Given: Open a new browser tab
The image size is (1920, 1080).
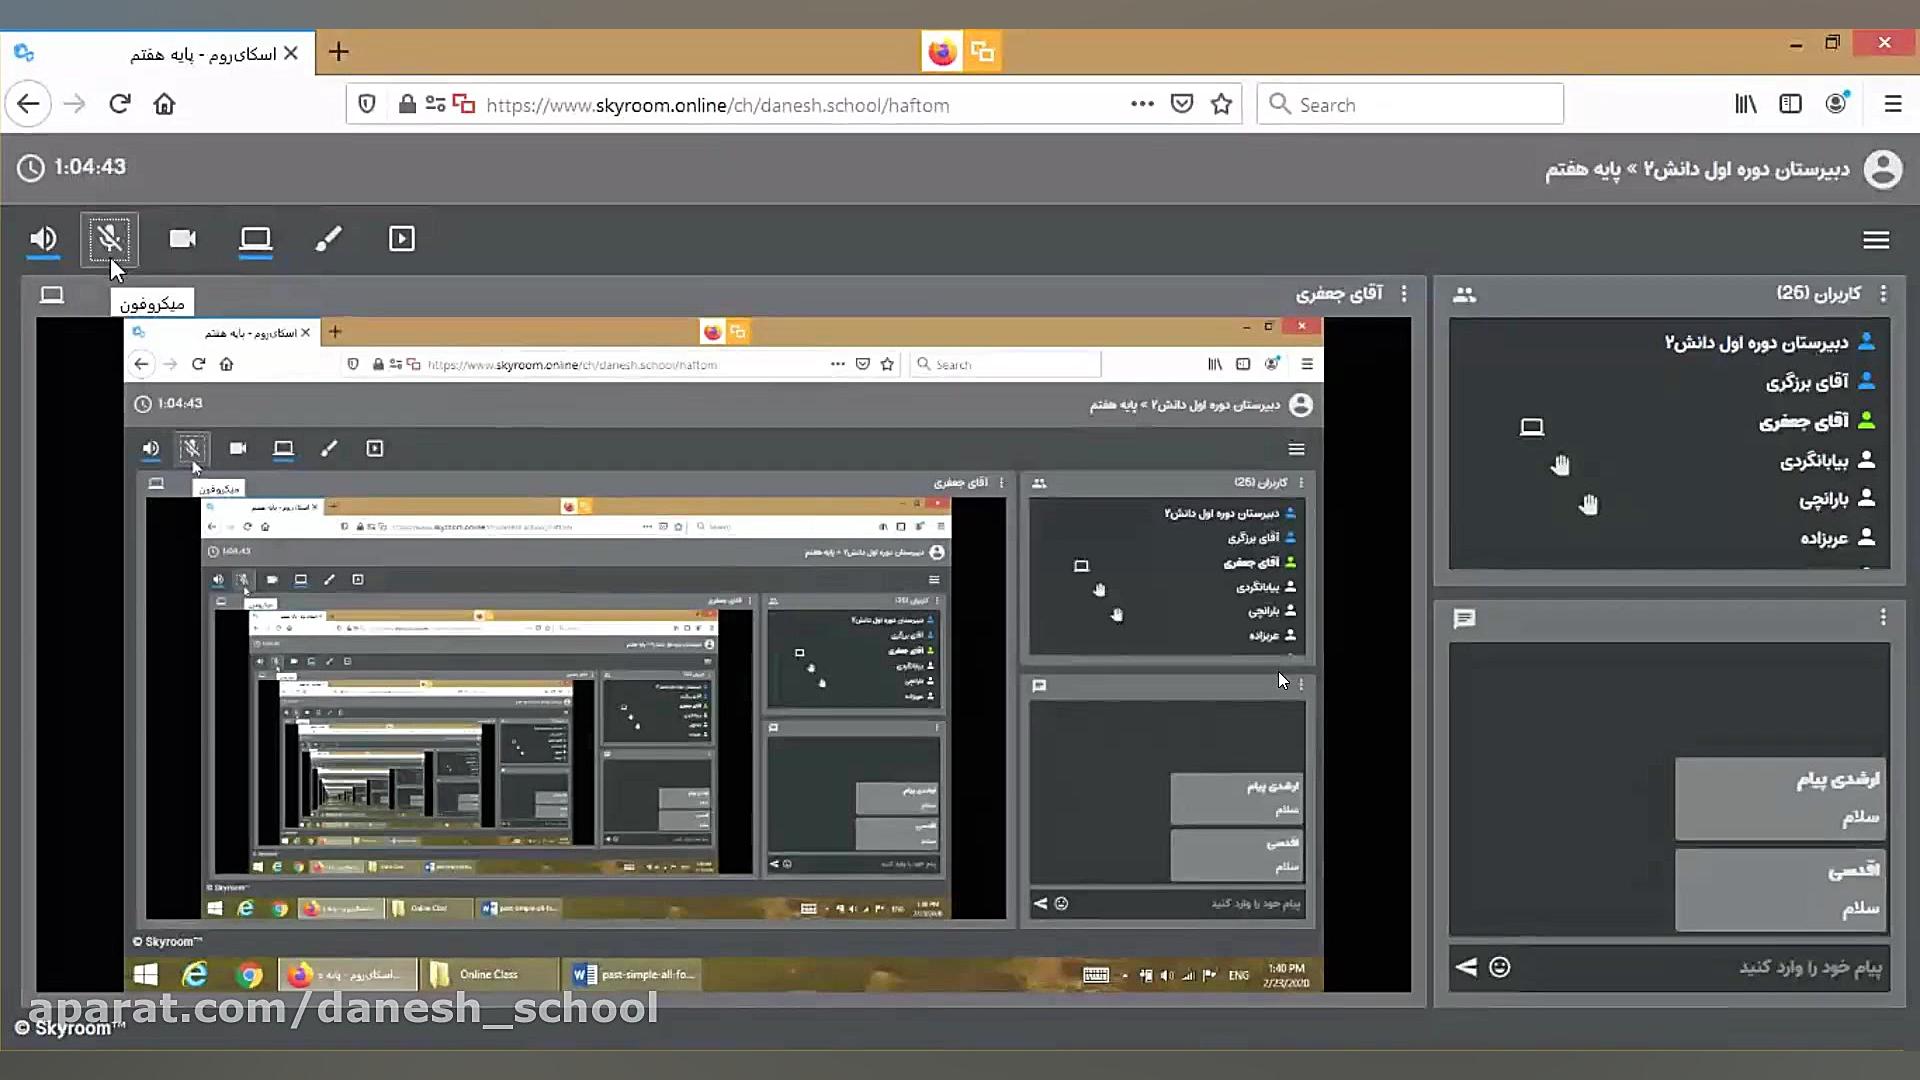Looking at the screenshot, I should pos(339,52).
